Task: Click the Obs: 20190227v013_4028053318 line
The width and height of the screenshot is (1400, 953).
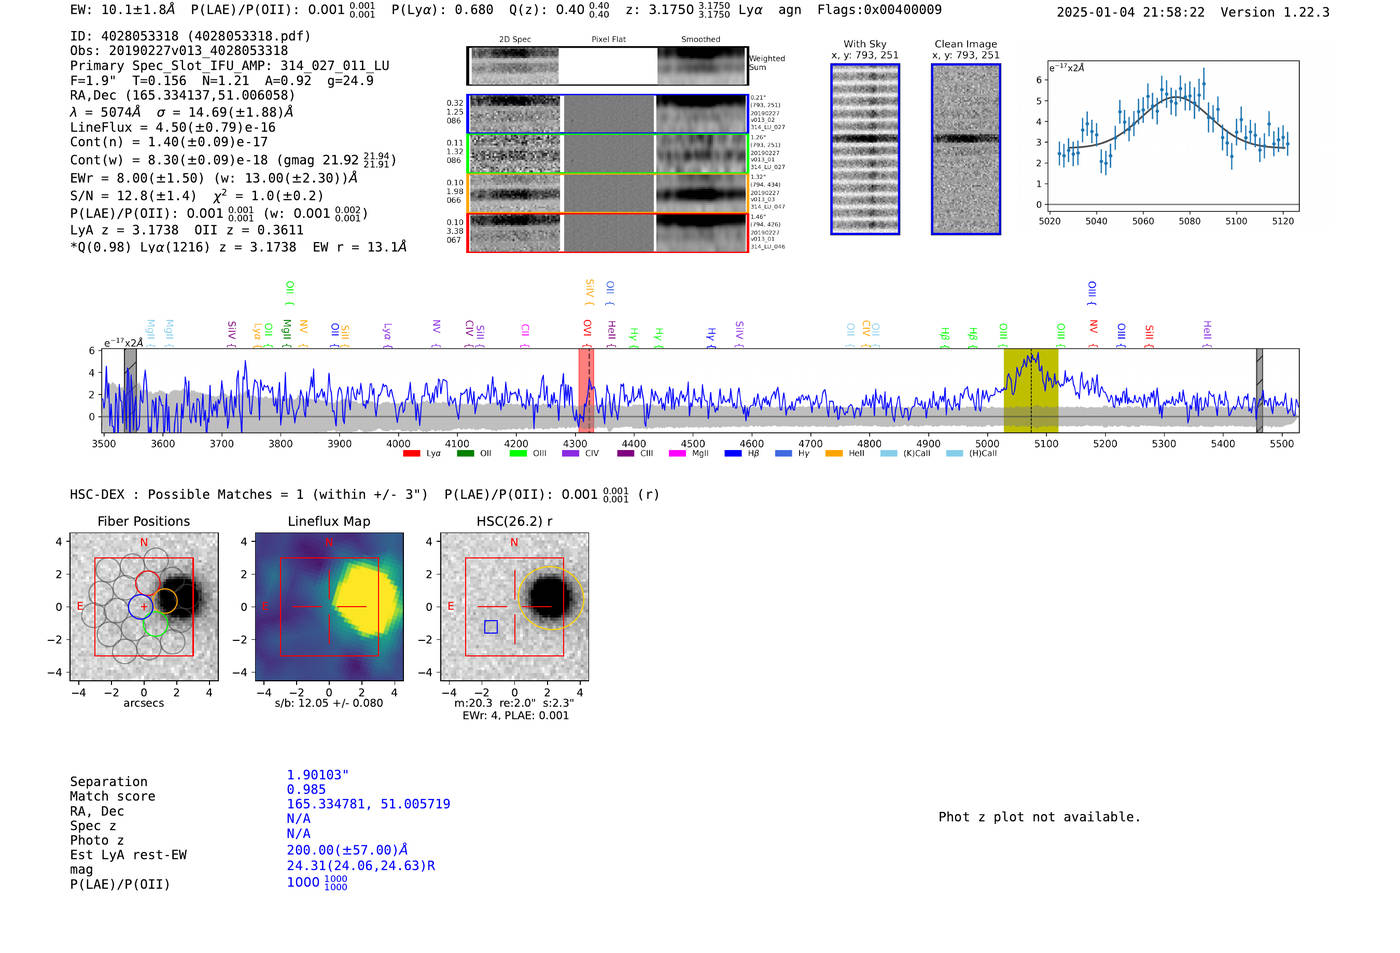Action: click(179, 50)
